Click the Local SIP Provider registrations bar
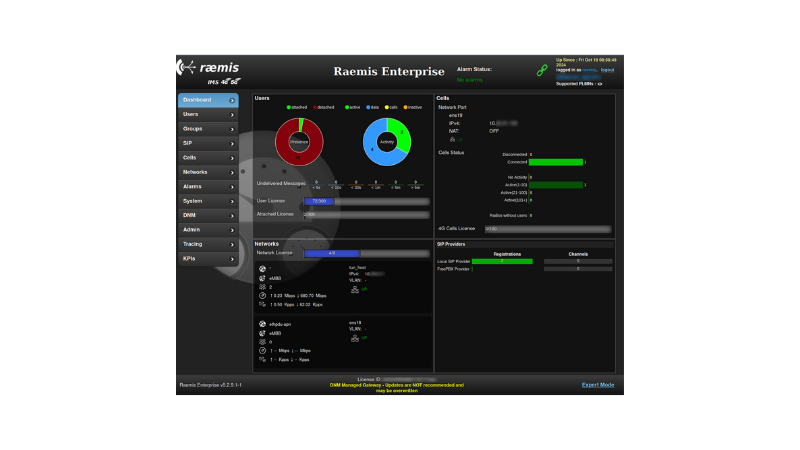 [502, 261]
